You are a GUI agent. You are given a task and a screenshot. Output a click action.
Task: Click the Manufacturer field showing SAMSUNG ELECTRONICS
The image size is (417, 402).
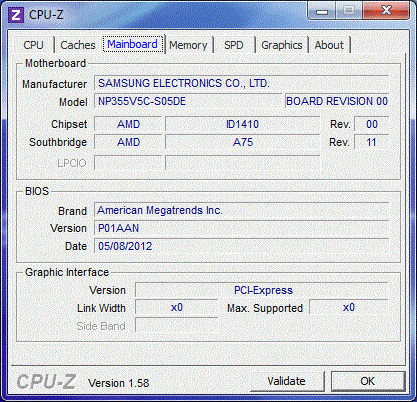[x=241, y=83]
